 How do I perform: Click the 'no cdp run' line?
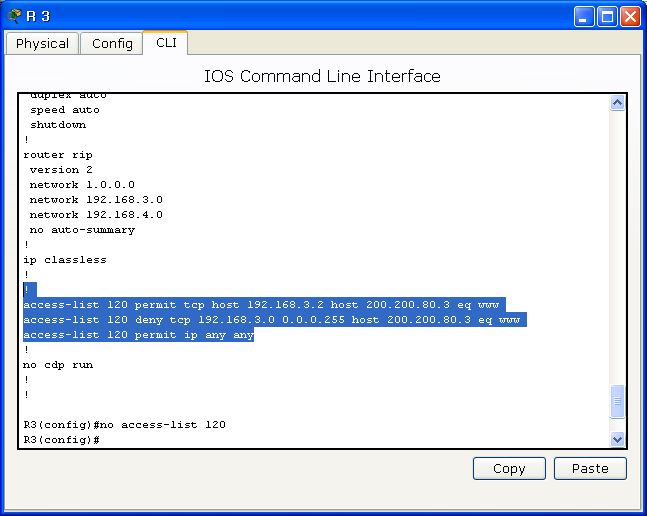(x=58, y=365)
